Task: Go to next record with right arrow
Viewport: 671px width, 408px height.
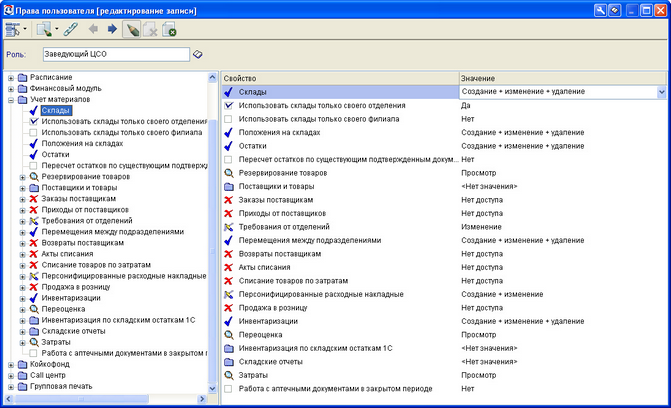Action: point(112,29)
